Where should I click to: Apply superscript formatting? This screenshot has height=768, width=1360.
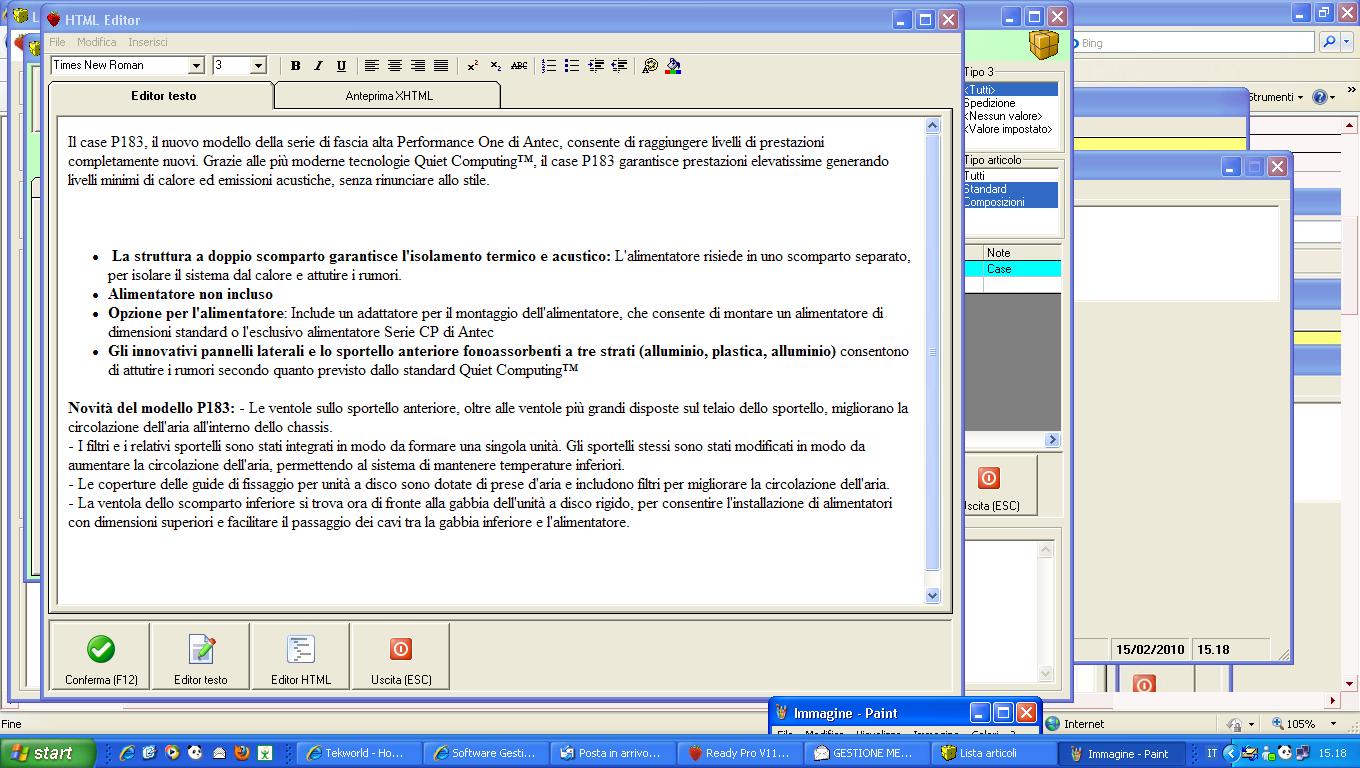472,66
